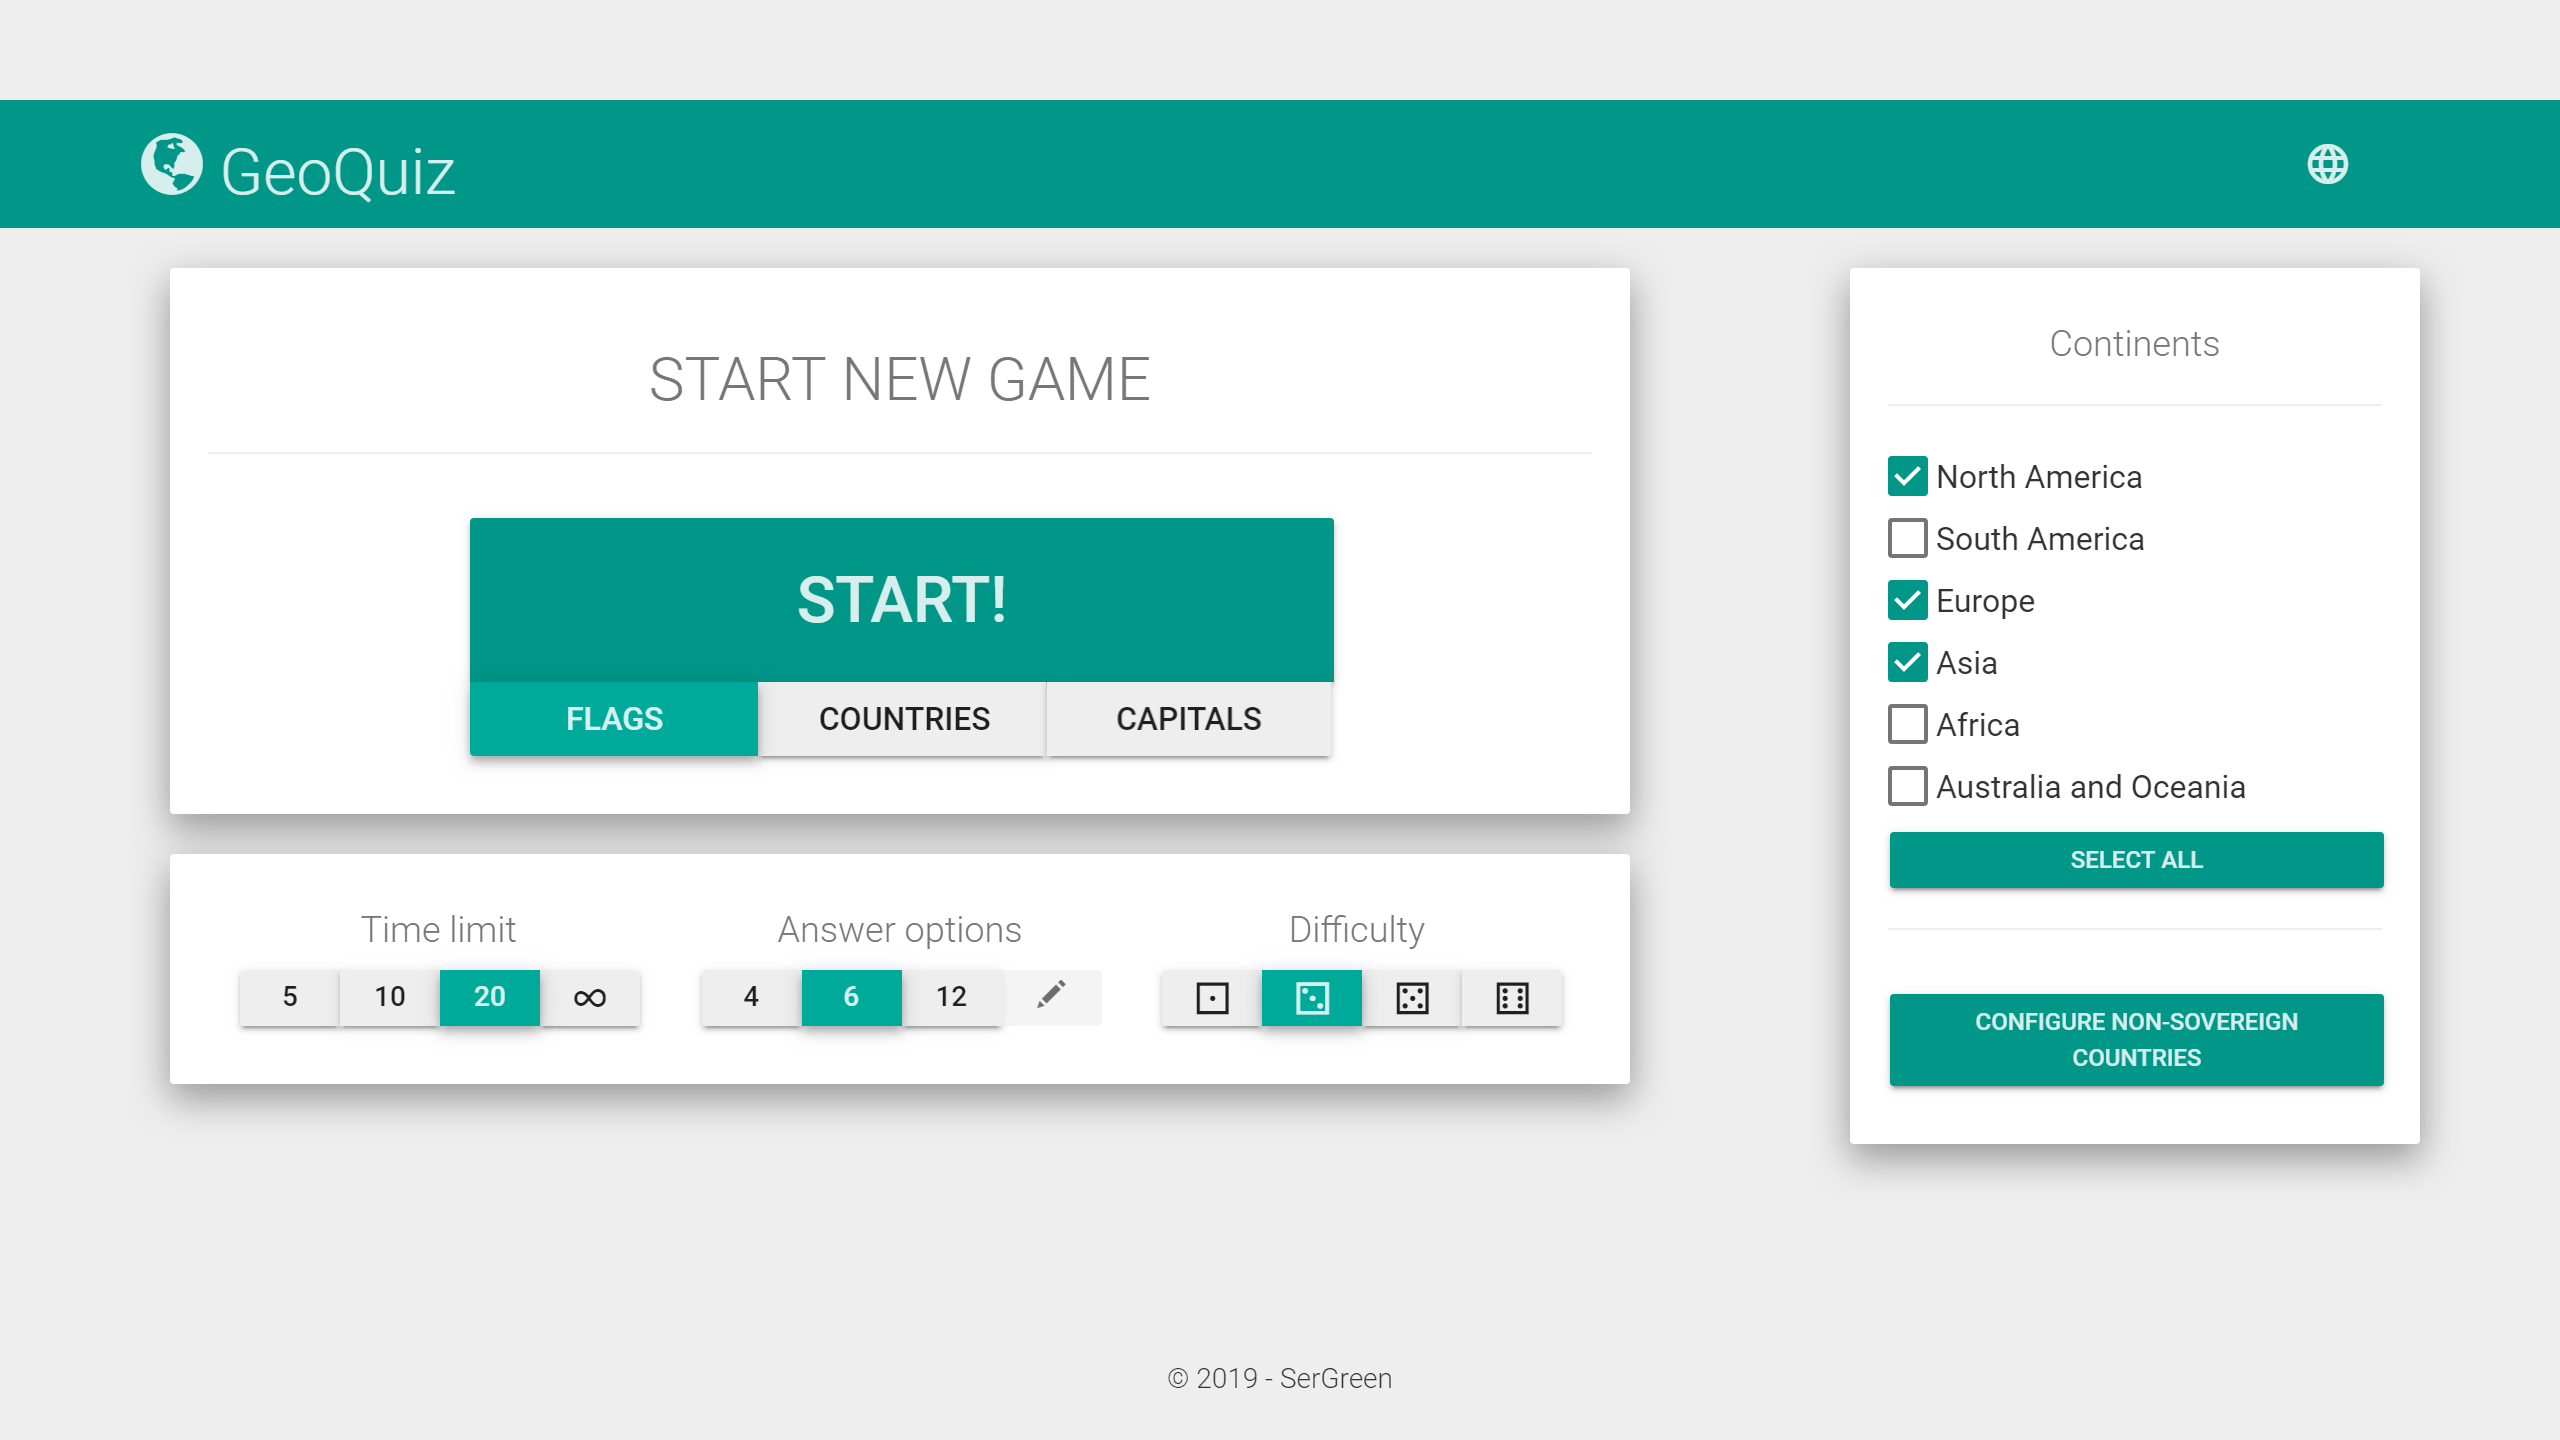This screenshot has height=1440, width=2560.
Task: Switch to the FLAGS game mode
Action: 614,718
